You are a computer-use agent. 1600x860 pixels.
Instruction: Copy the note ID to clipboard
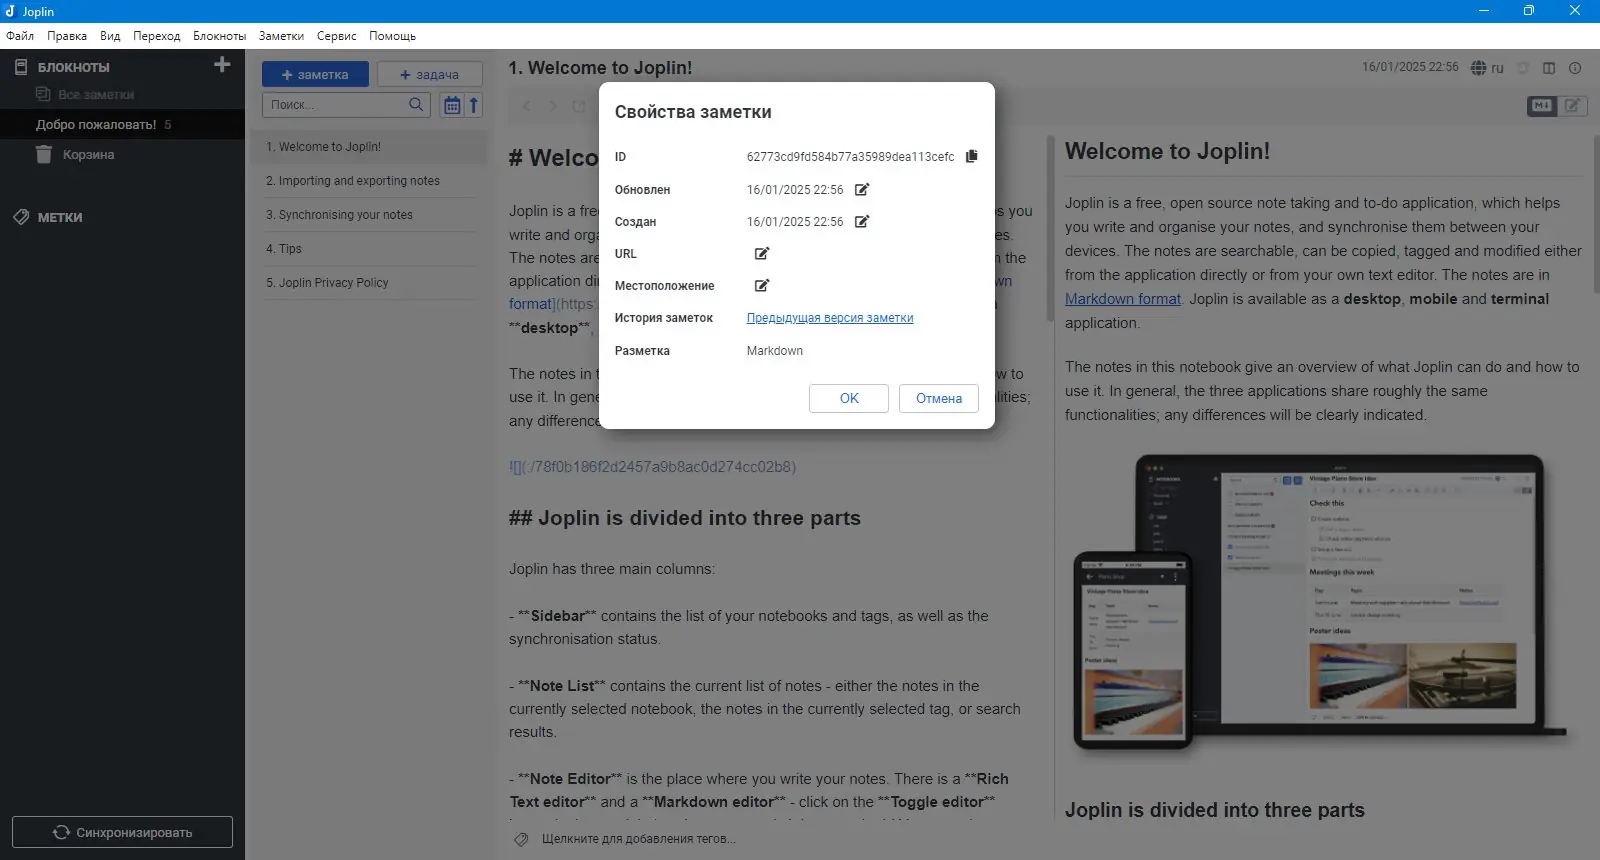coord(971,156)
